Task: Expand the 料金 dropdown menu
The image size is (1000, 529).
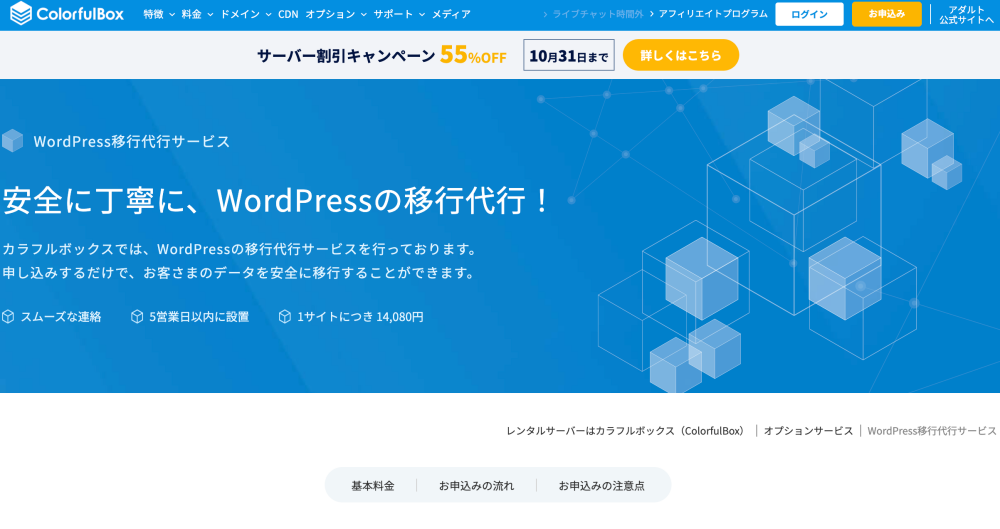Action: pos(197,14)
